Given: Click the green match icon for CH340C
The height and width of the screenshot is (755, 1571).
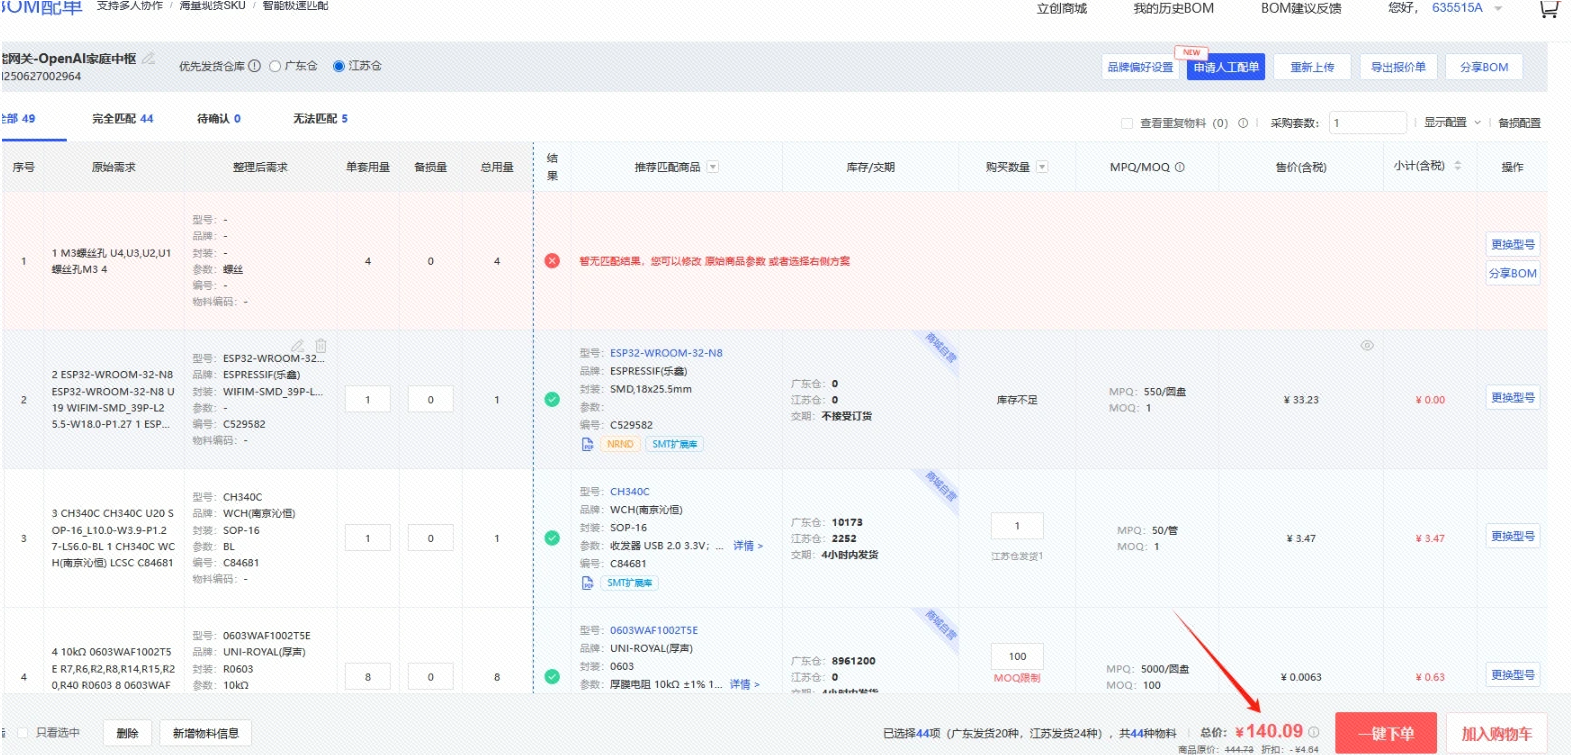Looking at the screenshot, I should (552, 538).
